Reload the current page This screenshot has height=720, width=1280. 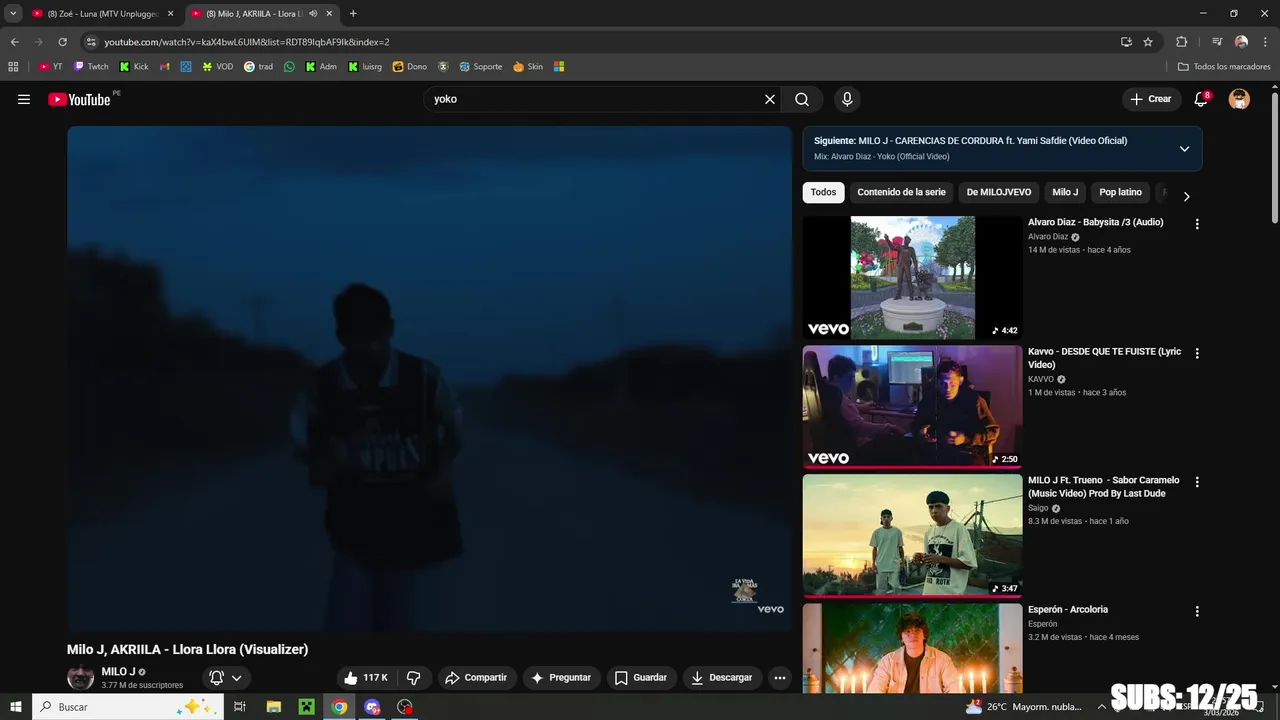(x=62, y=42)
